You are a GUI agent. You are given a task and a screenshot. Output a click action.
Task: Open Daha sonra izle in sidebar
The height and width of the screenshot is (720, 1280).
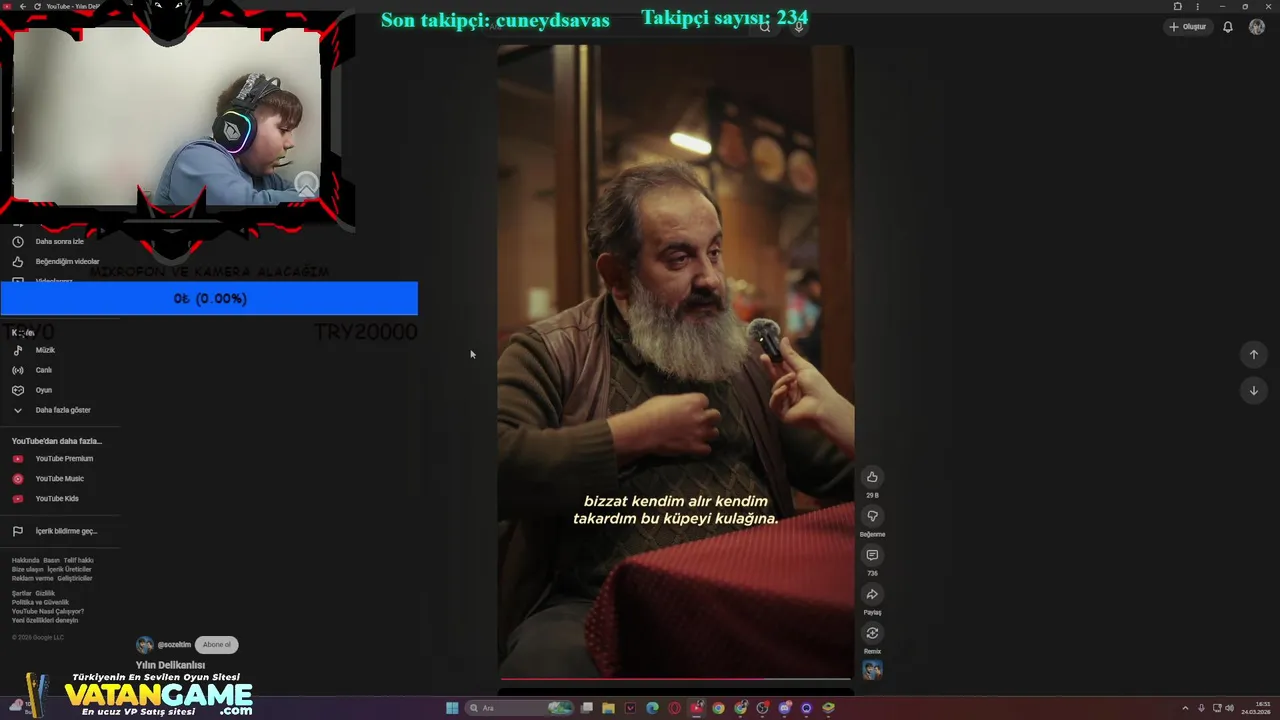tap(60, 241)
